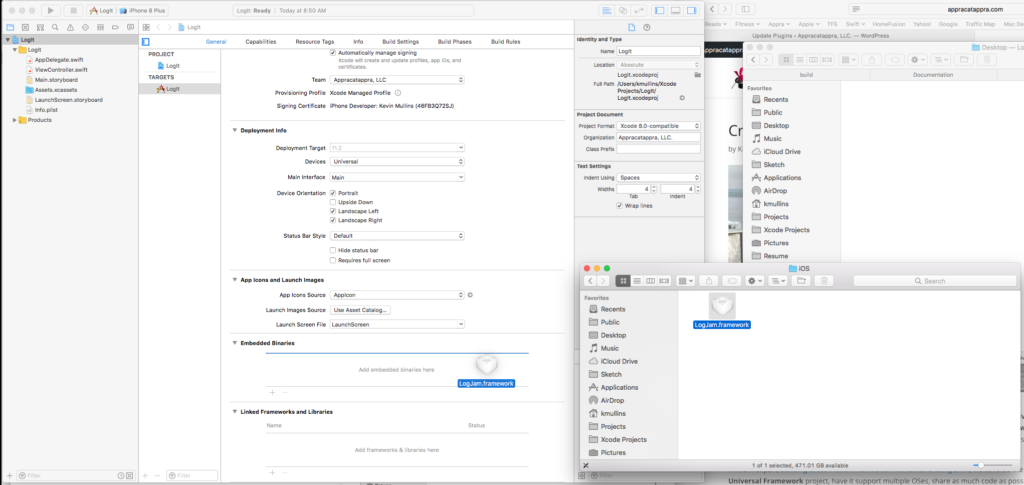Show the Quick Help inspector
The height and width of the screenshot is (485, 1024).
[647, 27]
